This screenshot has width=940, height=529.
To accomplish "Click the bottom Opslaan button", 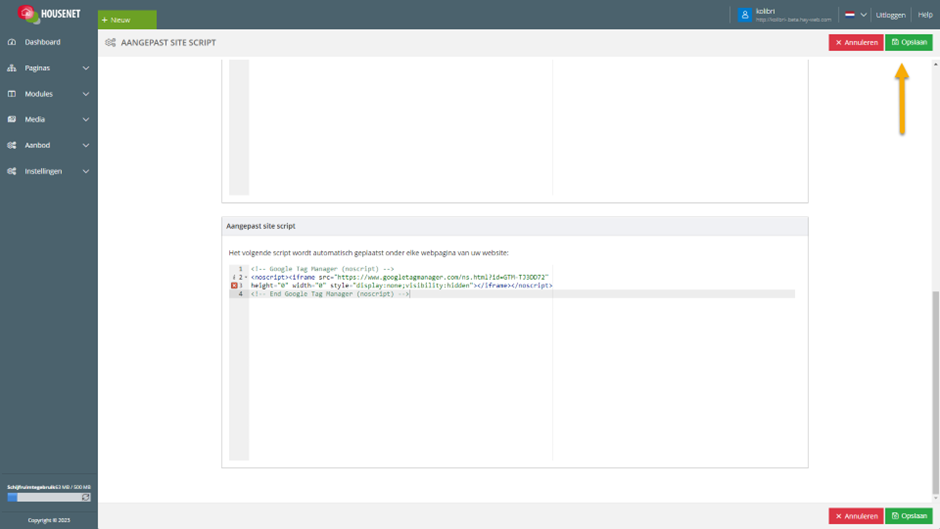I will [909, 516].
